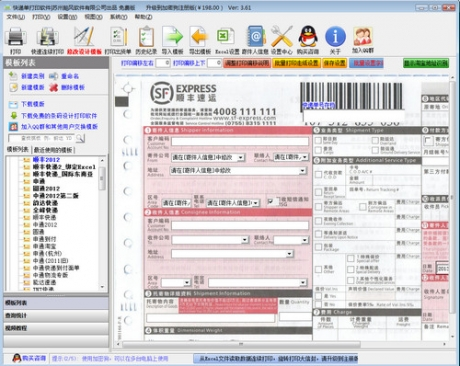This screenshot has width=460, height=366.
Task: Check the 代收货款 C.O.D checkbox
Action: [x=318, y=174]
